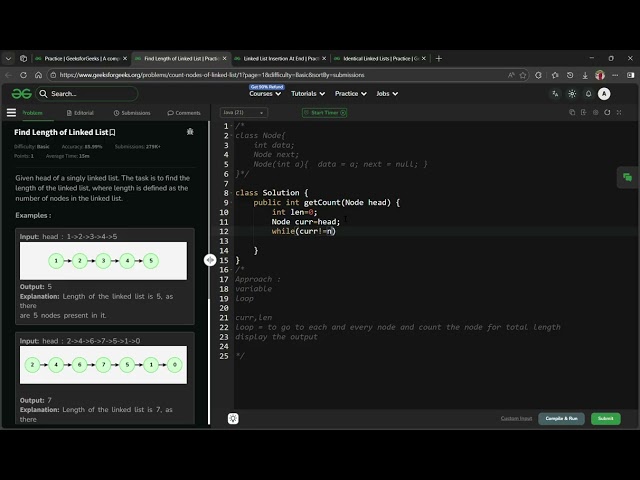Switch to the Editorial tab

click(x=79, y=113)
